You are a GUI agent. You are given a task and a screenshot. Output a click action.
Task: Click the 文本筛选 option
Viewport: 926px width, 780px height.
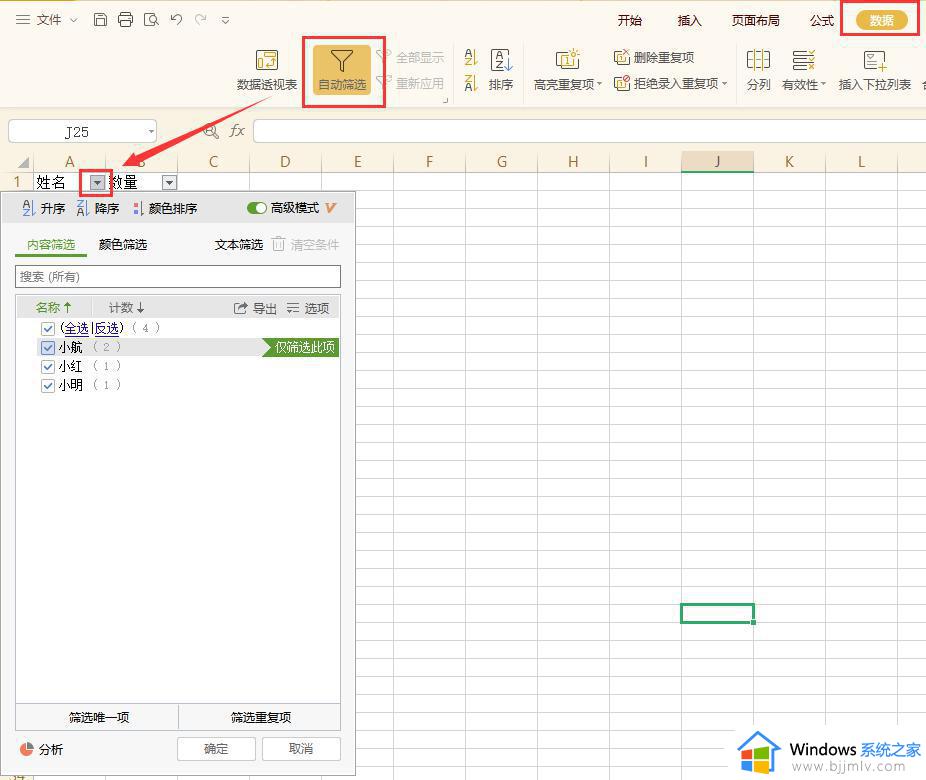point(239,244)
